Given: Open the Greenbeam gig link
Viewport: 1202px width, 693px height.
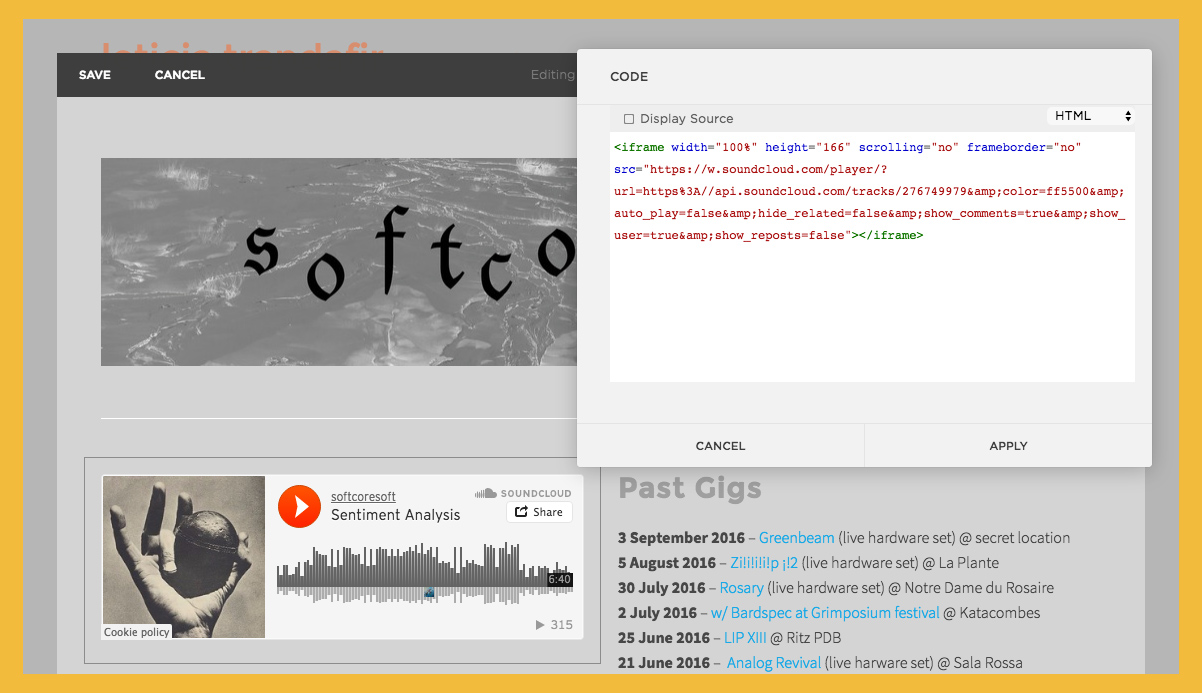Looking at the screenshot, I should [797, 538].
